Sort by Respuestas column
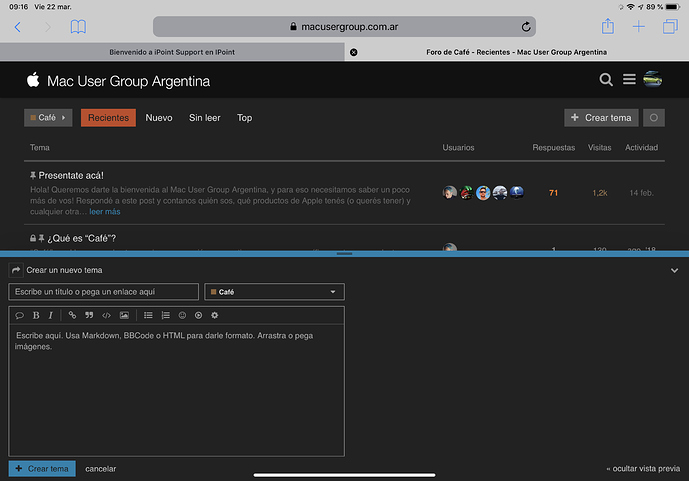The image size is (689, 481). pos(553,148)
